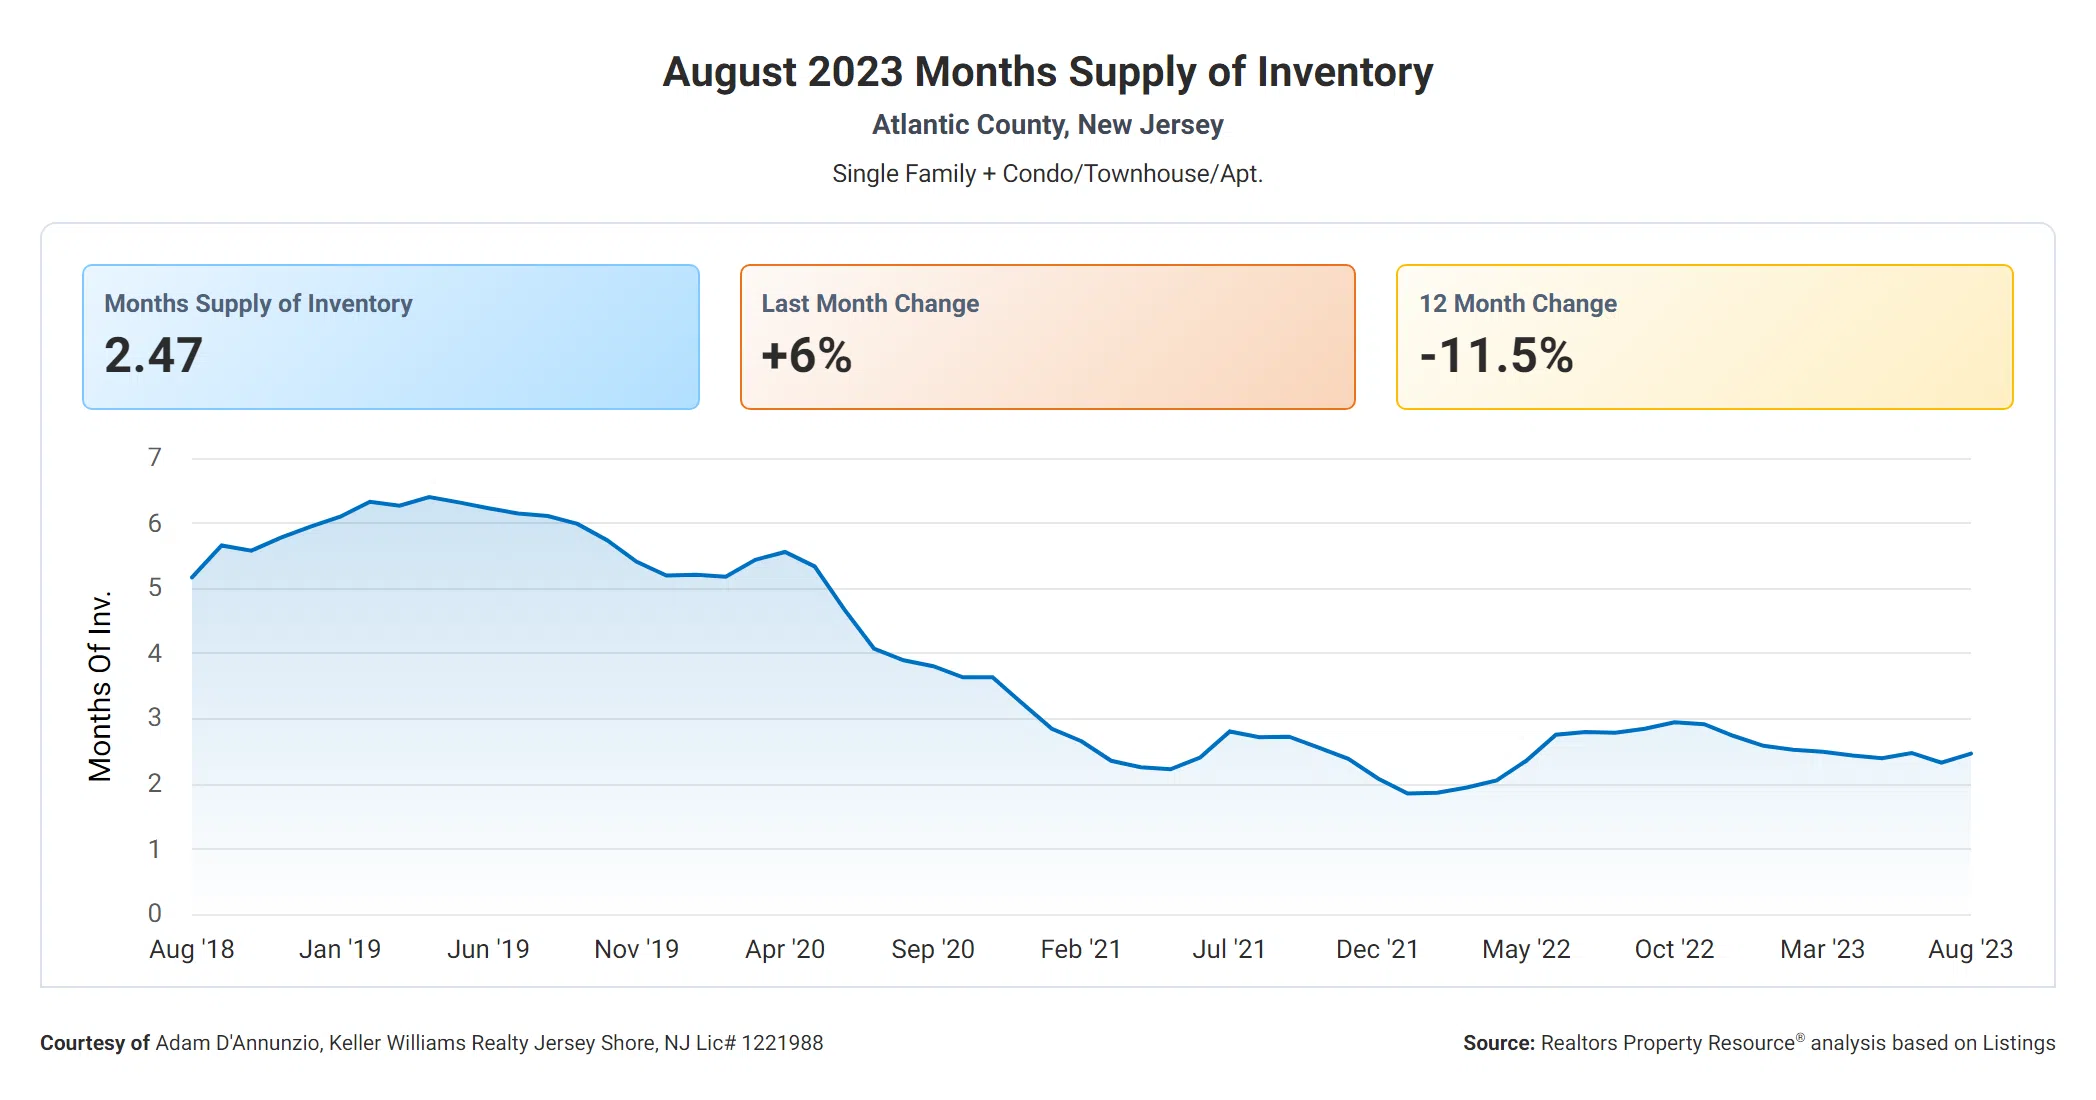Click the Jan '19 x-axis label

[340, 949]
